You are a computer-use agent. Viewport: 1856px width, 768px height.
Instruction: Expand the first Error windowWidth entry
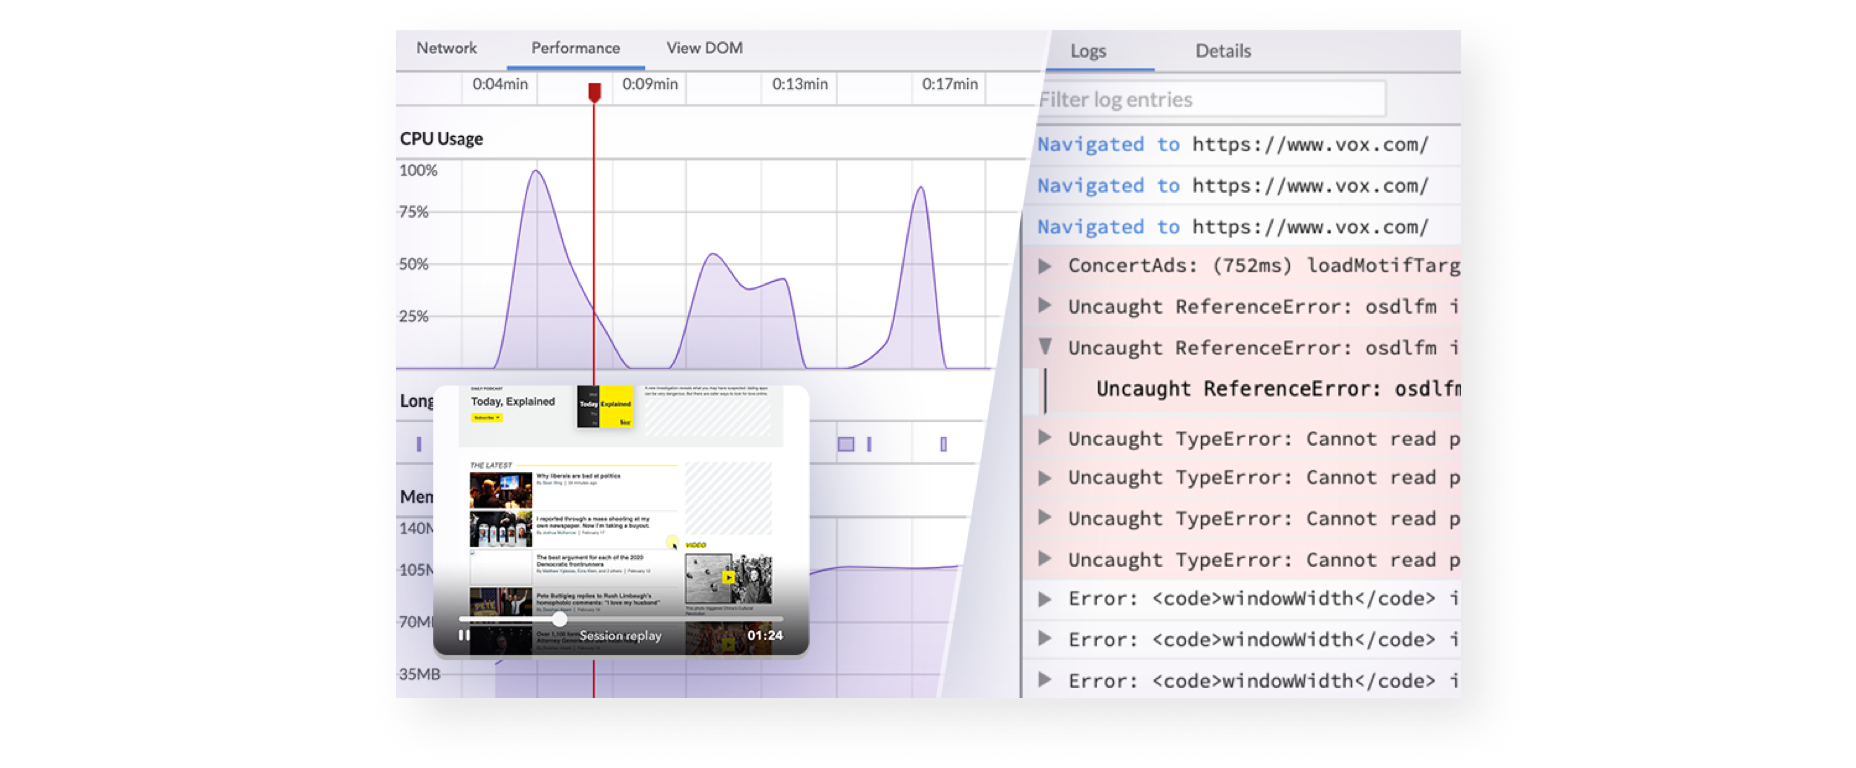click(x=1044, y=598)
